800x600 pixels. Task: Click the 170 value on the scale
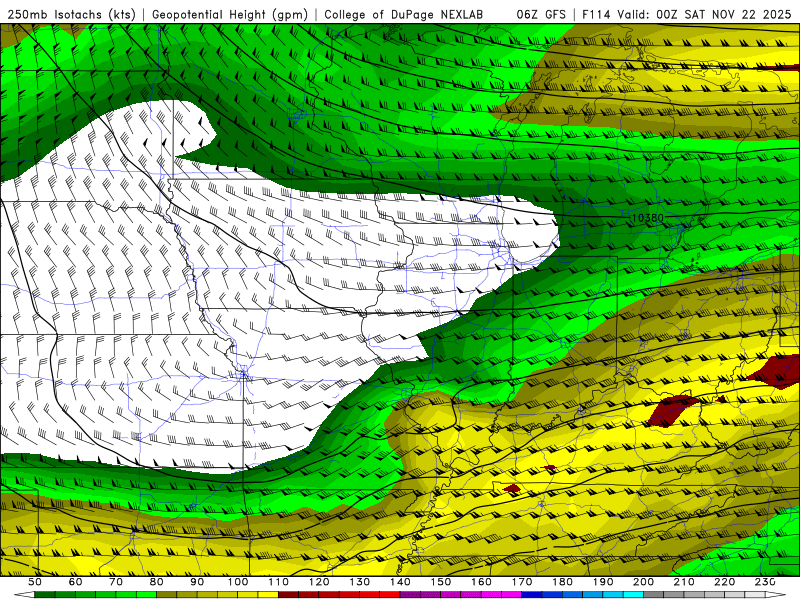click(522, 582)
